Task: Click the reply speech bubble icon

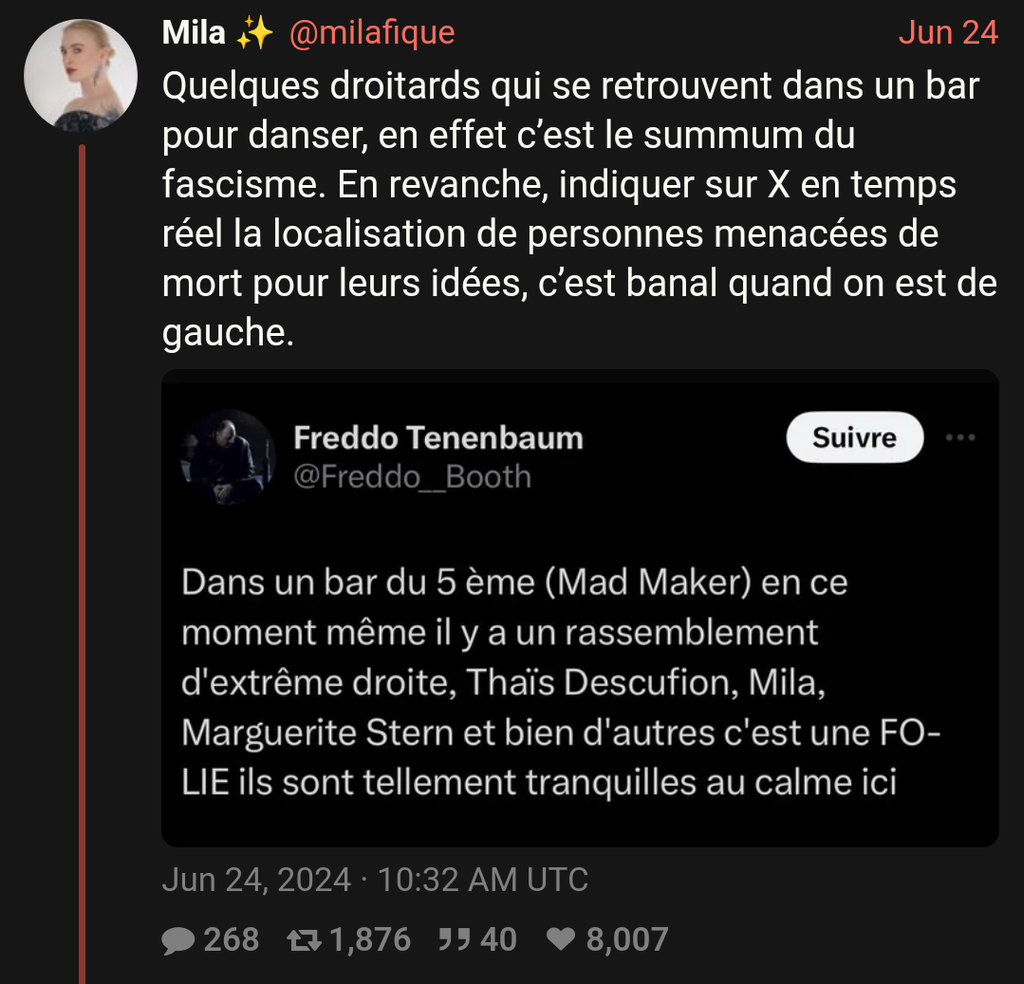Action: (x=178, y=939)
